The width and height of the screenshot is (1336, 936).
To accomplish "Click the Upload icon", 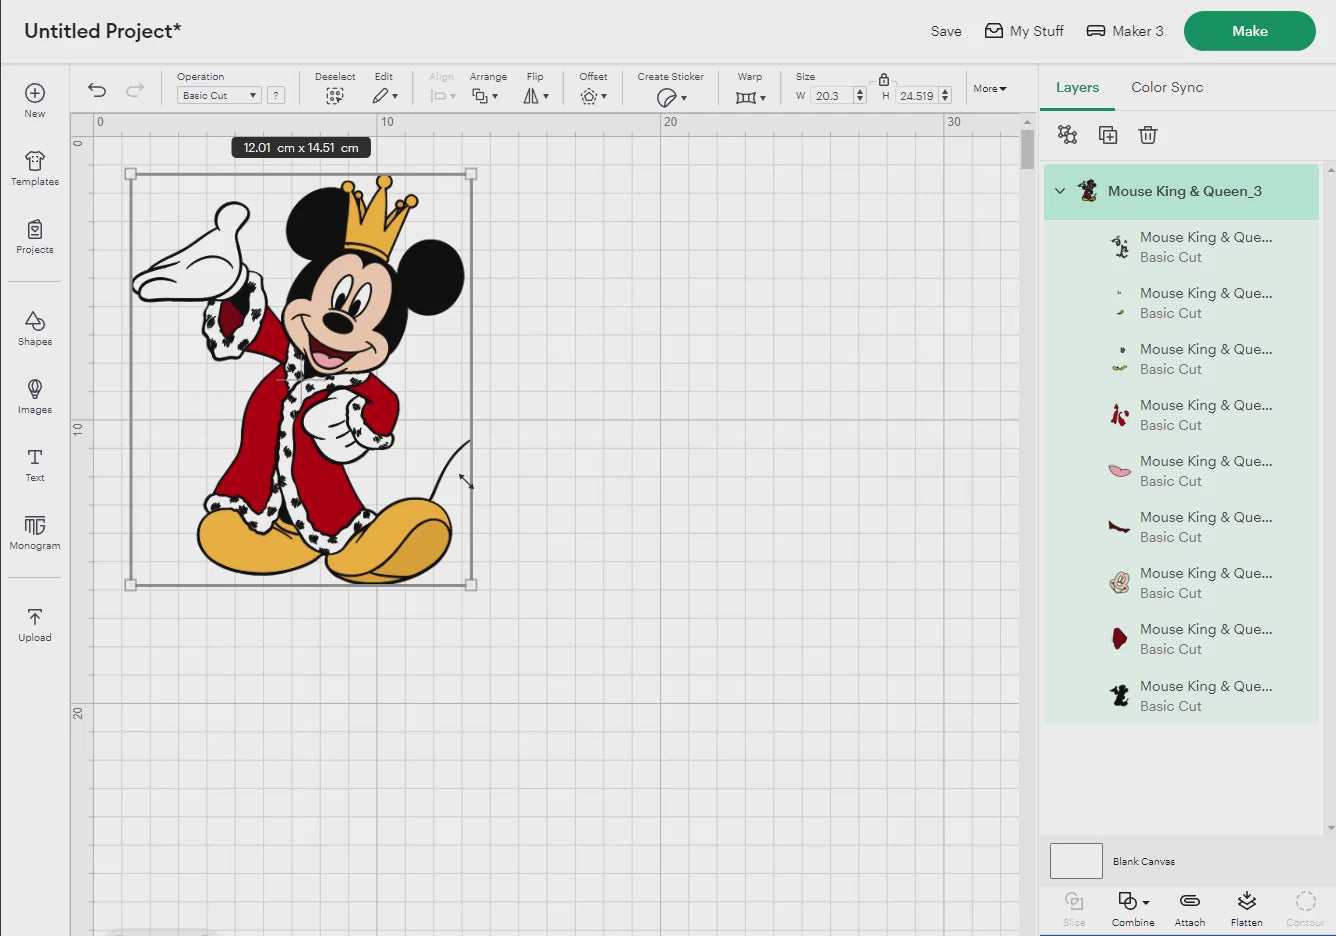I will pos(35,617).
